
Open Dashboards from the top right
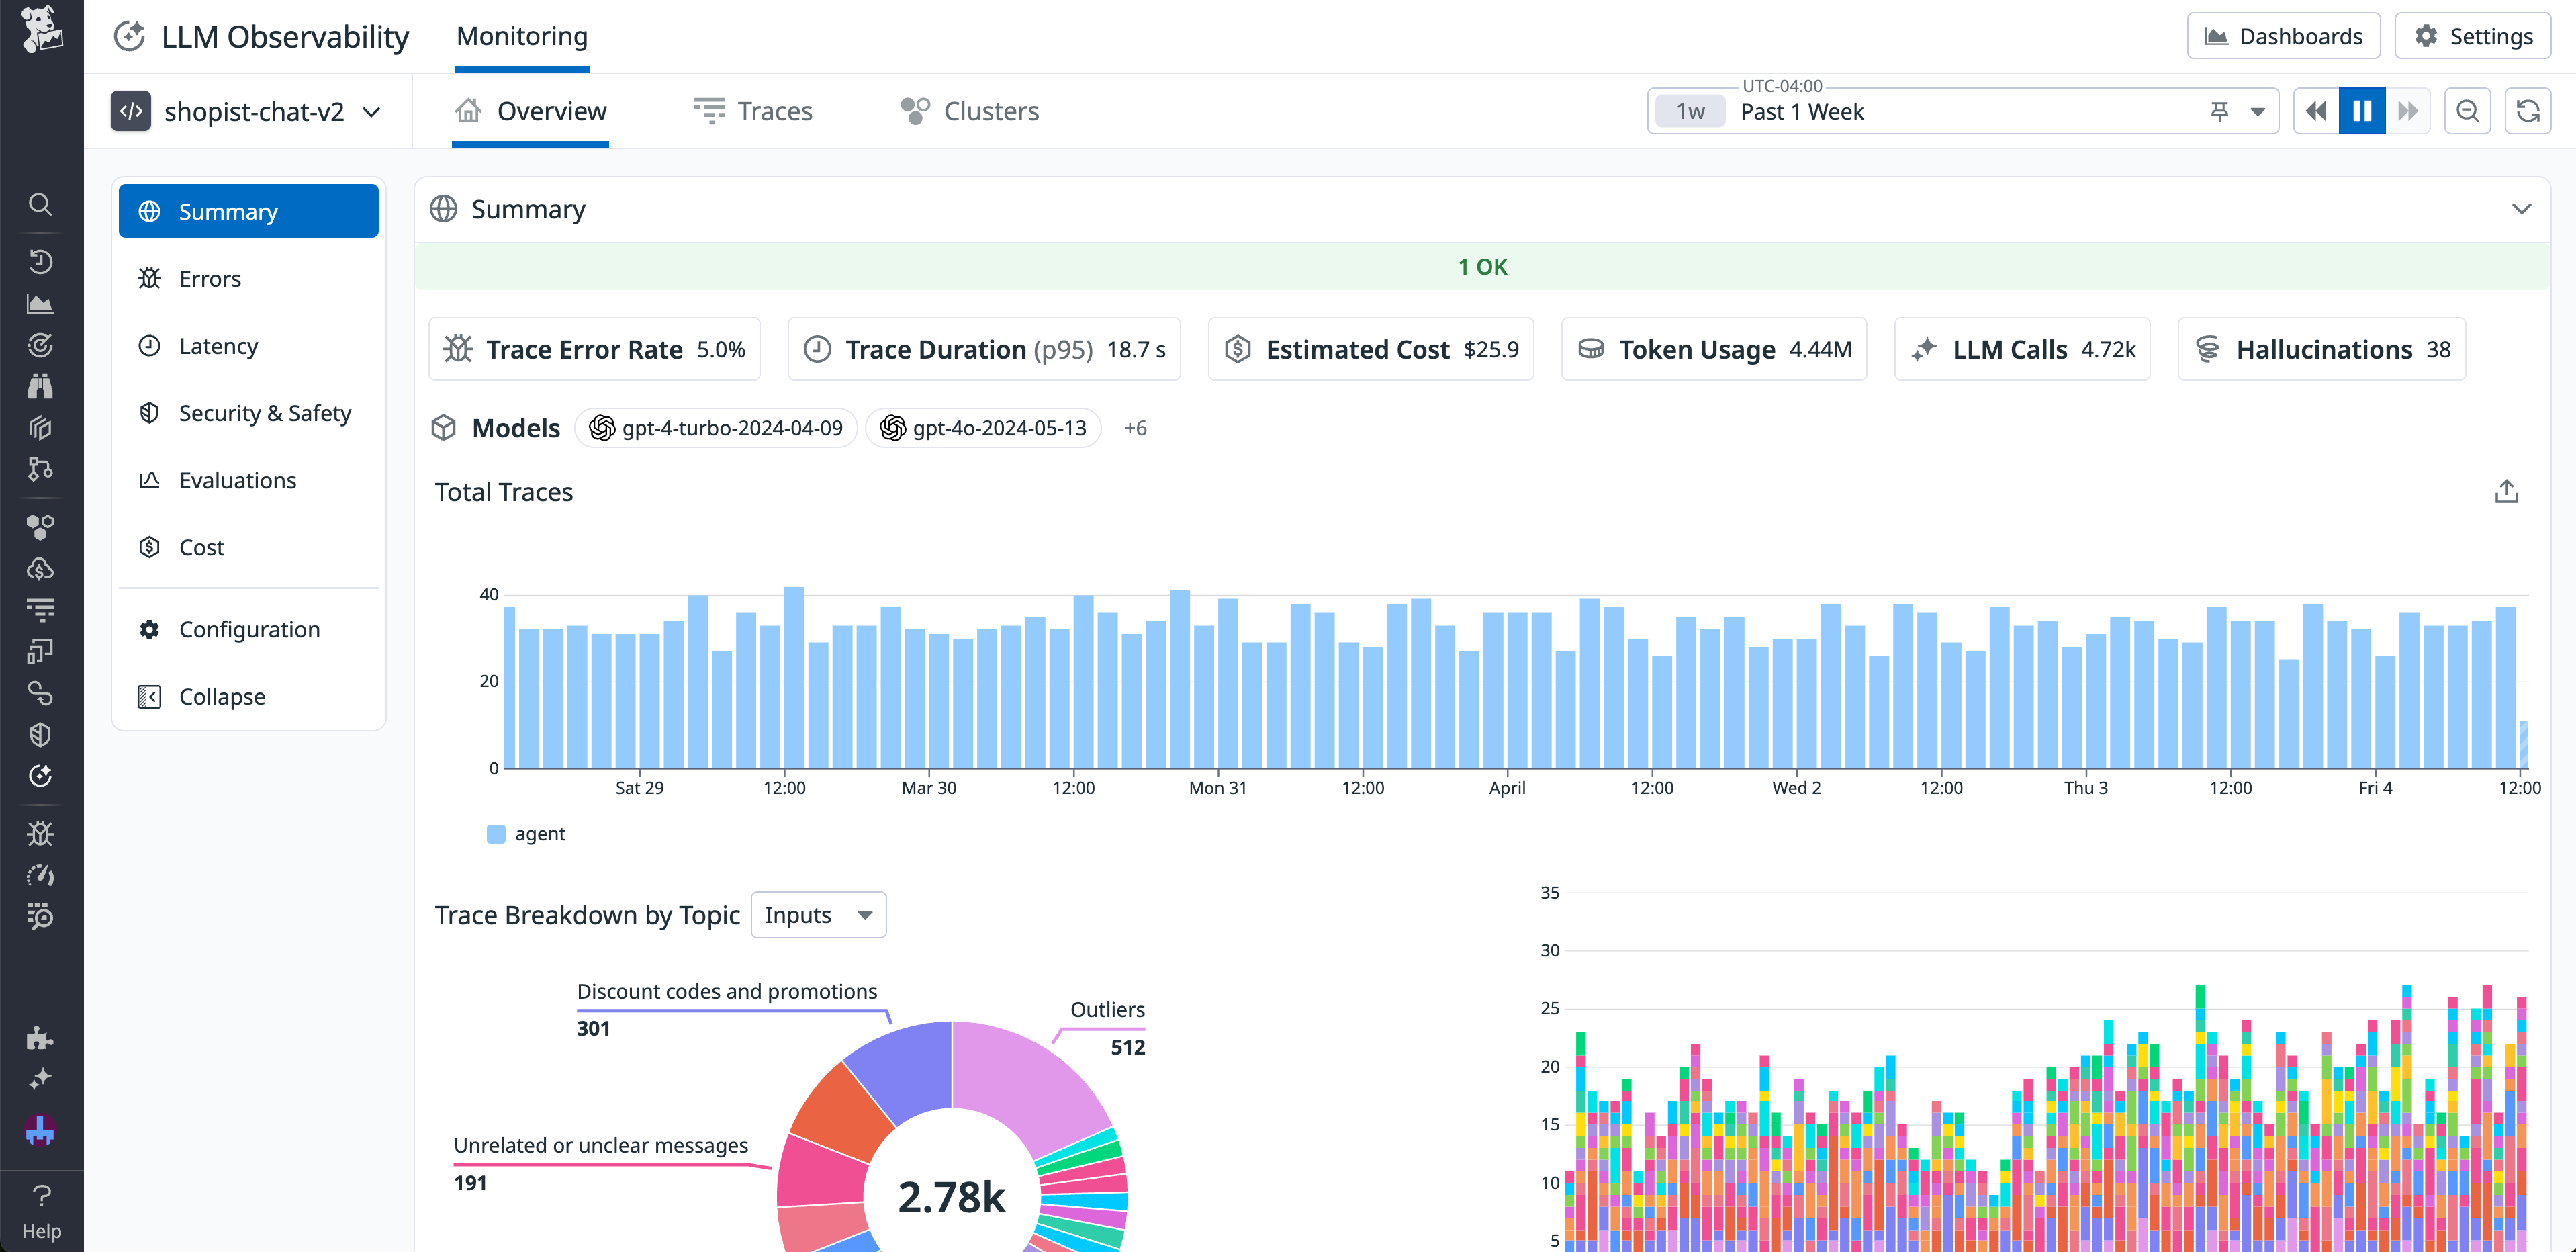click(x=2284, y=35)
